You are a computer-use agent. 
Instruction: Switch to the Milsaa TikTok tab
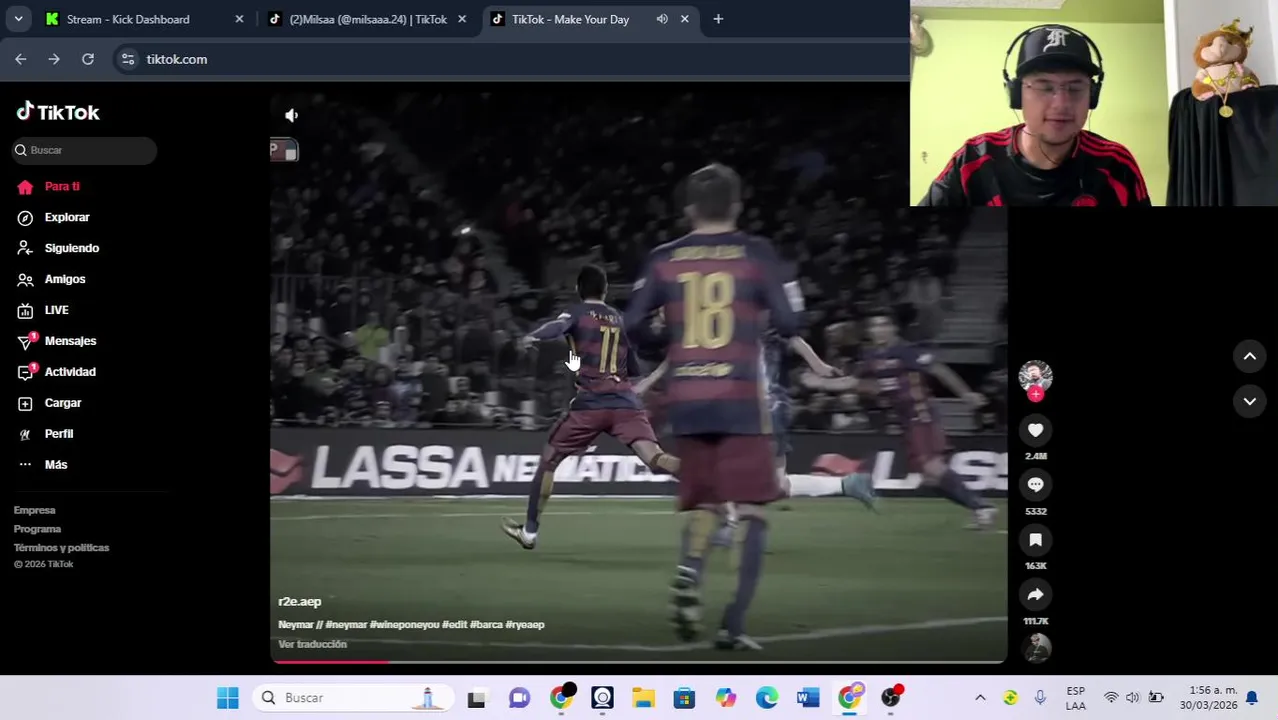tap(367, 19)
